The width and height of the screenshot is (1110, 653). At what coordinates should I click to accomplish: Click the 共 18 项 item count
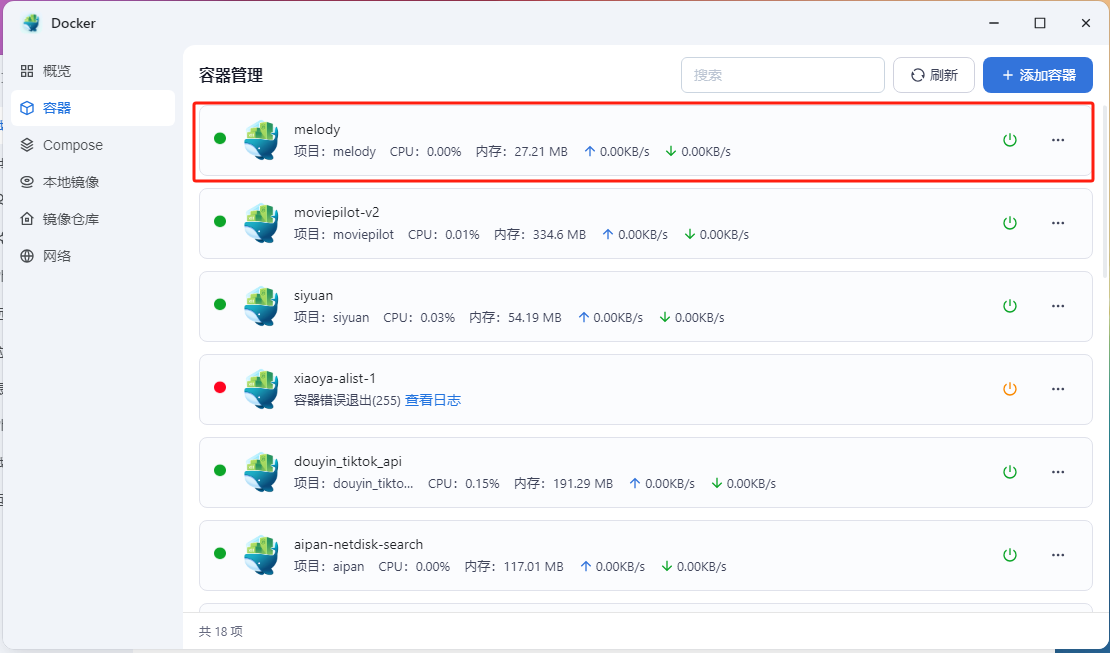point(221,631)
